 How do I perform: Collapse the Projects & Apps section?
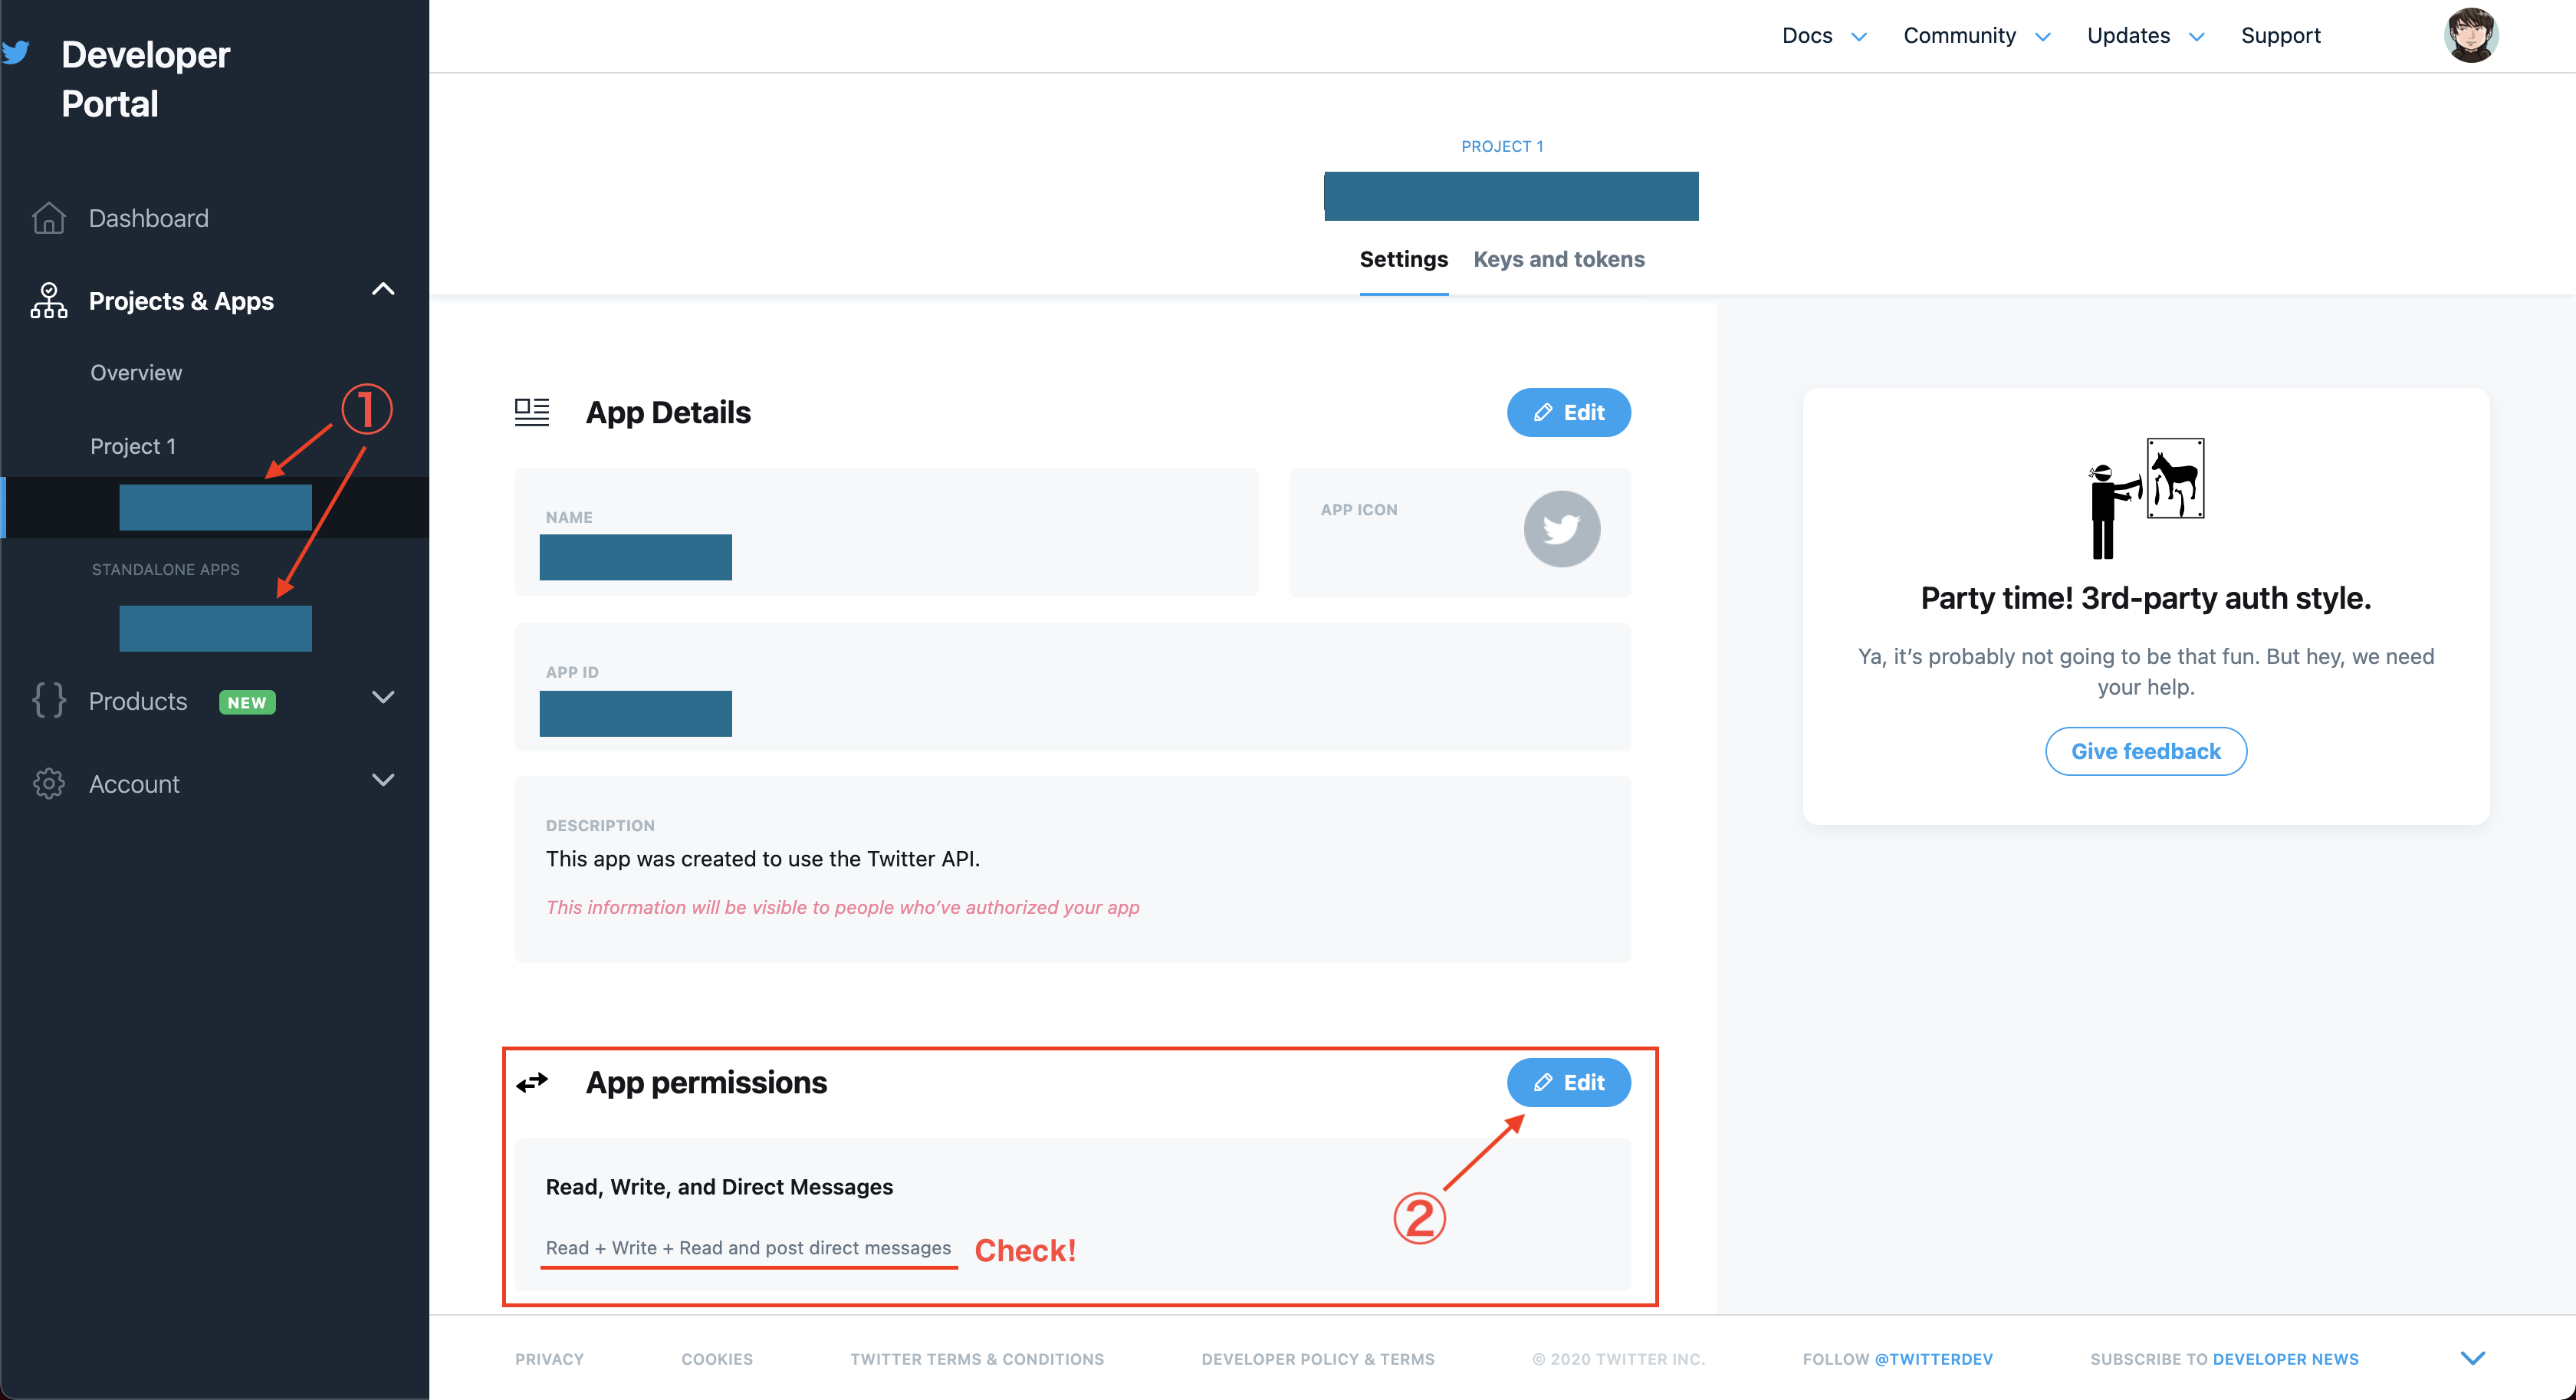[383, 290]
